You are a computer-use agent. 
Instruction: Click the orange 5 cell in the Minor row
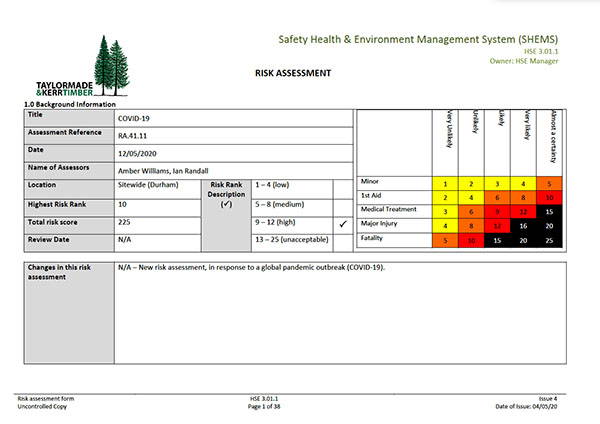click(549, 184)
